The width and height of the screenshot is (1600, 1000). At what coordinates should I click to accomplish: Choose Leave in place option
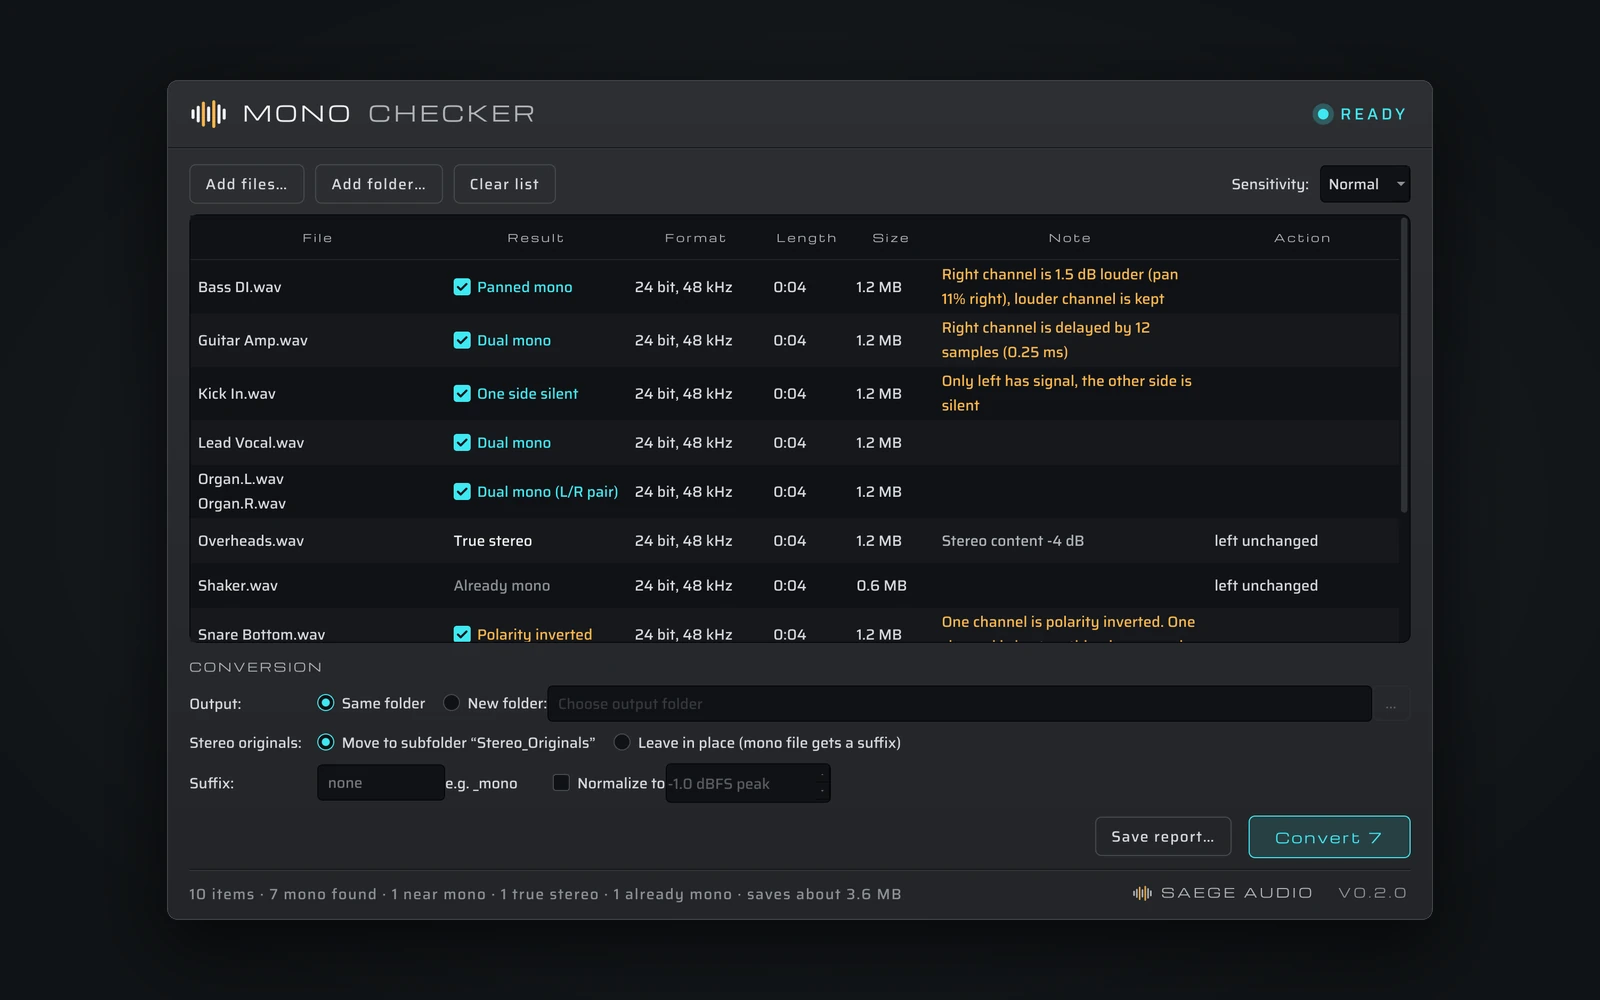click(x=622, y=742)
